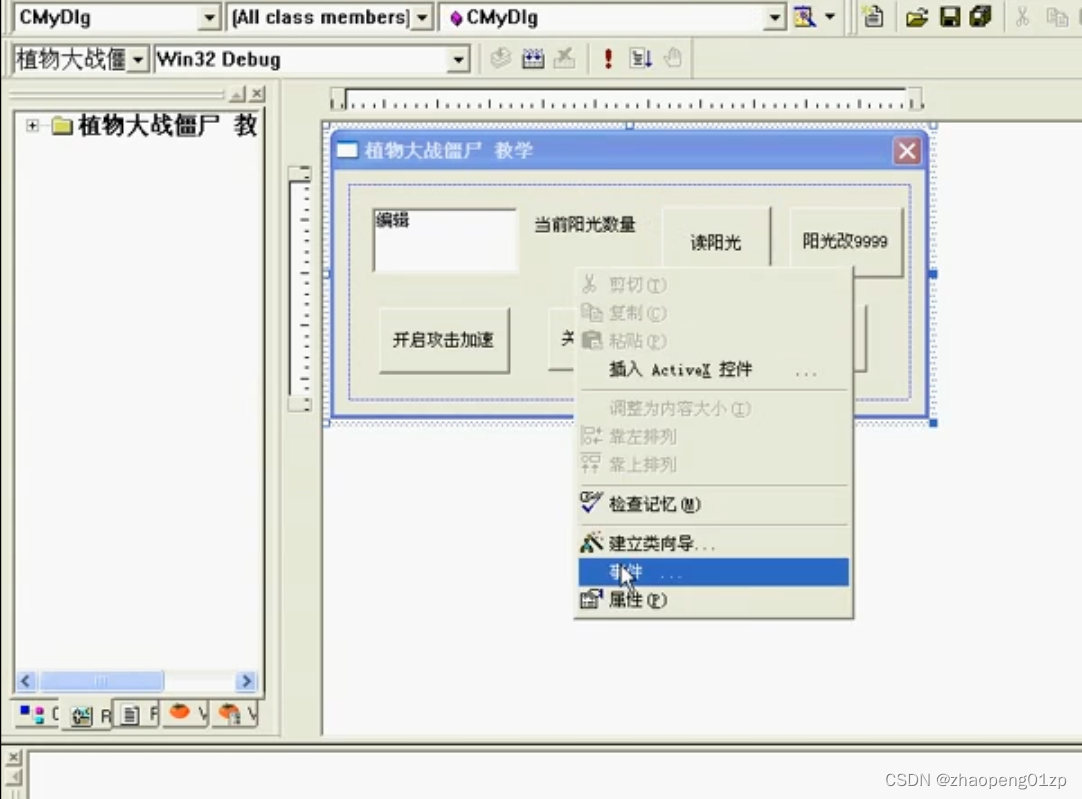This screenshot has height=799, width=1082.
Task: Click the 编辑 edit box control
Action: coord(445,240)
